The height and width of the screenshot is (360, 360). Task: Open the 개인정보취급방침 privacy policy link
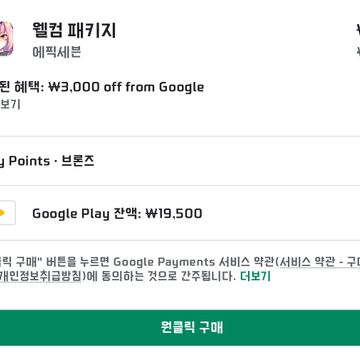(x=41, y=277)
